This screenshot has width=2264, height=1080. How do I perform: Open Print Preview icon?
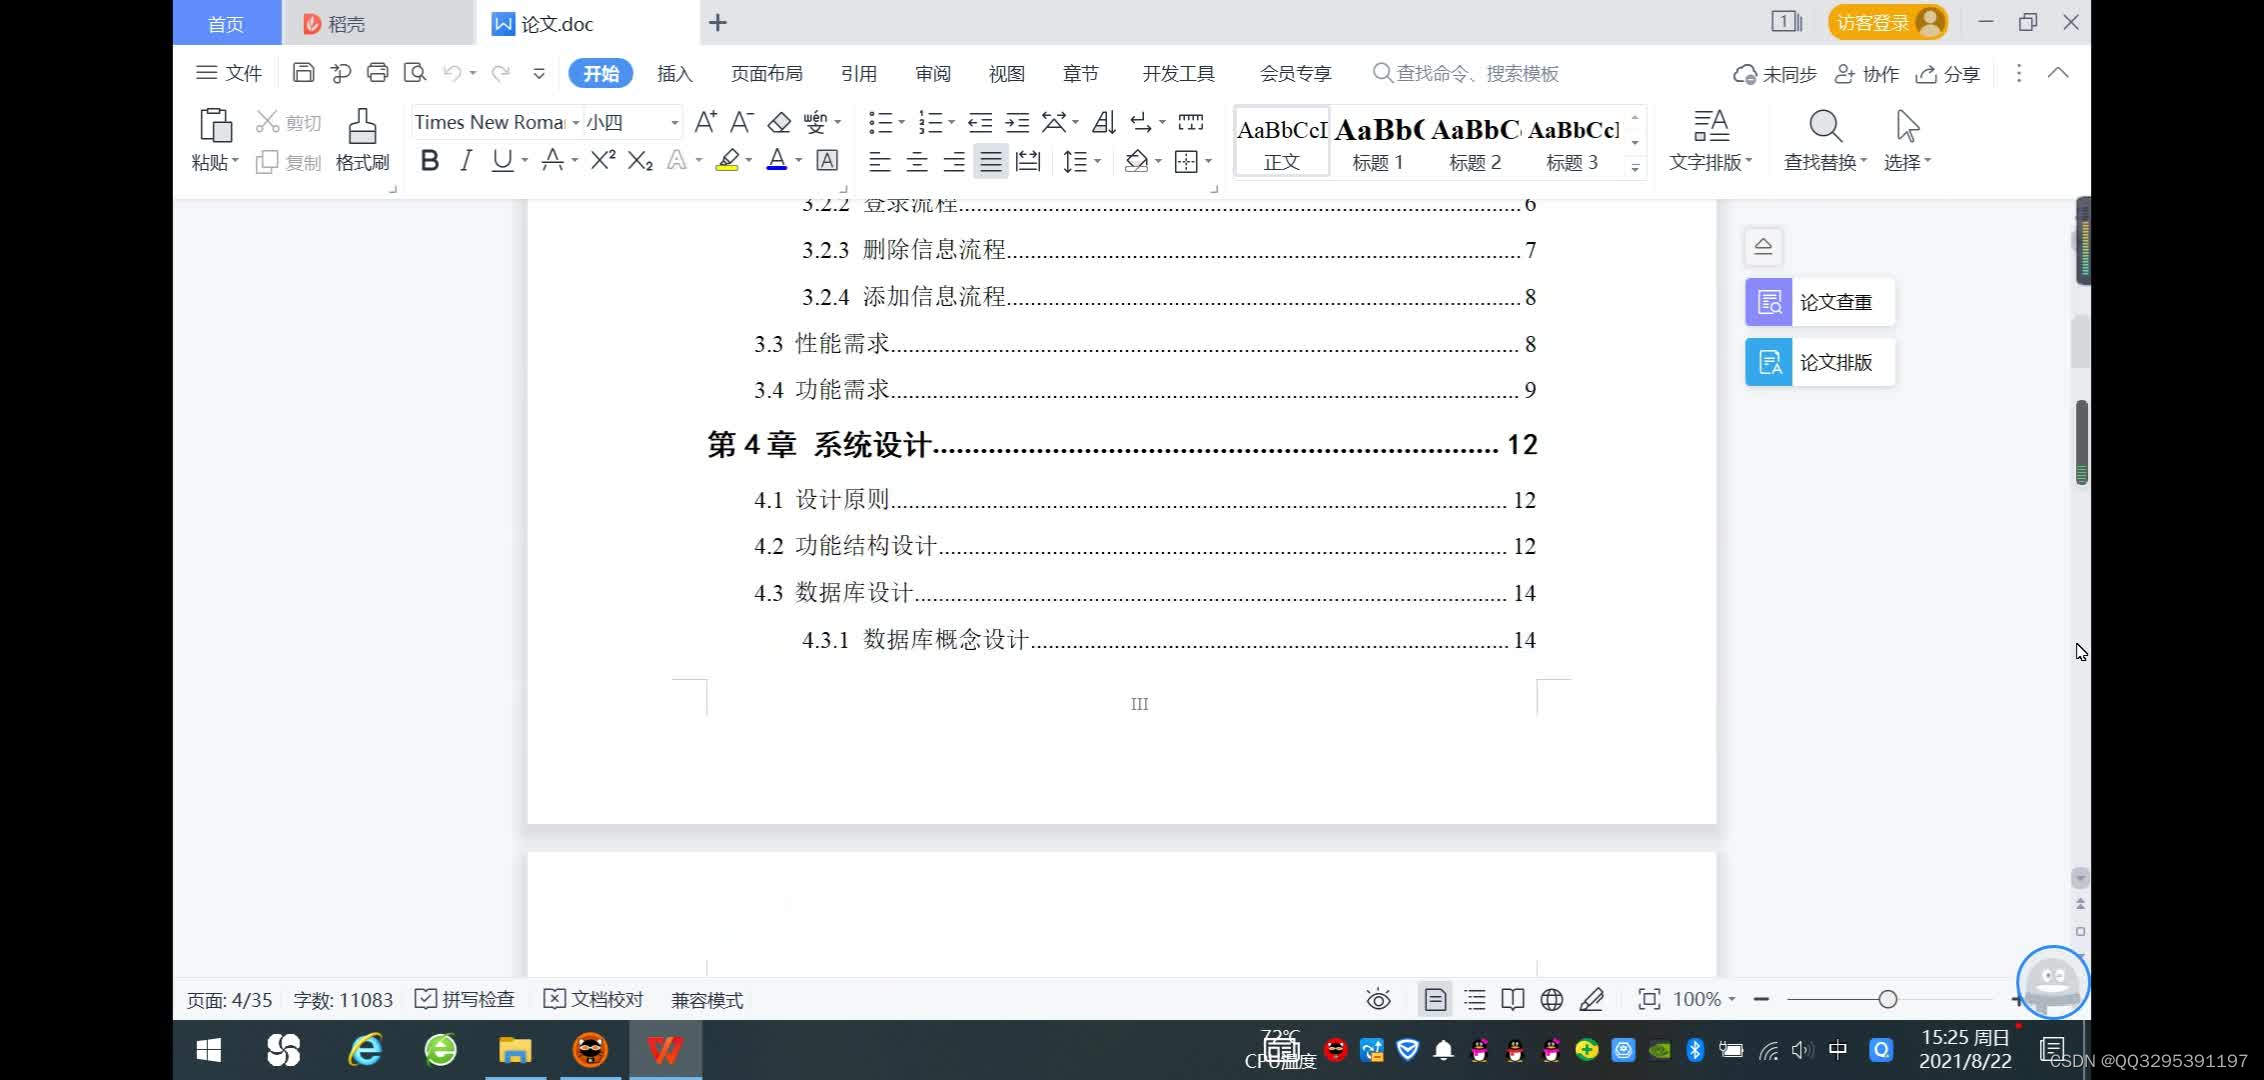coord(414,72)
